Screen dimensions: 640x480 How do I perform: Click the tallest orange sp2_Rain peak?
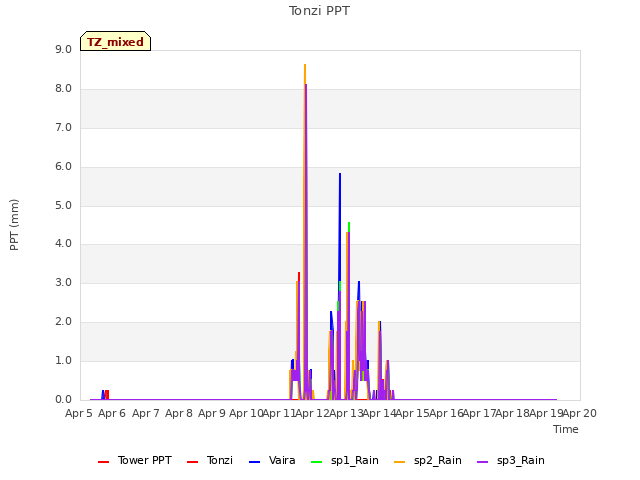[304, 65]
